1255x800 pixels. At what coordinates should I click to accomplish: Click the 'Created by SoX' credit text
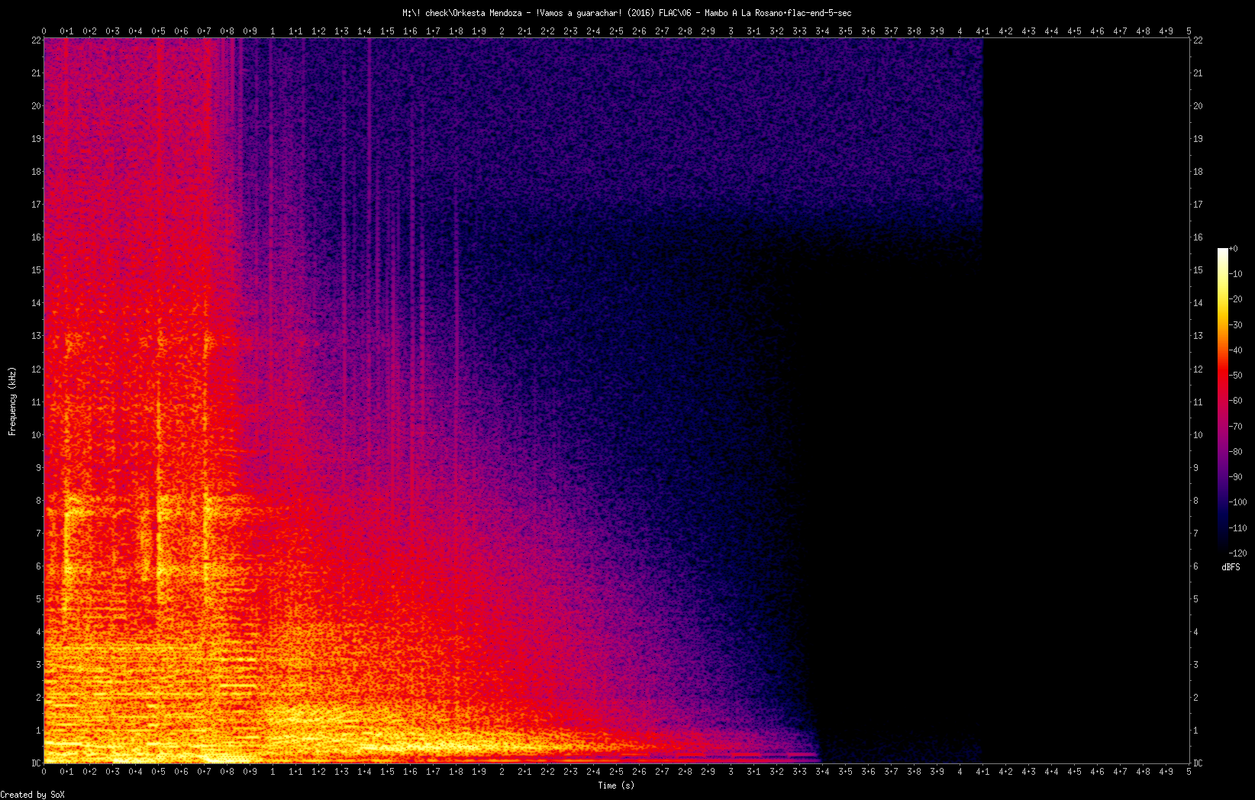[34, 794]
